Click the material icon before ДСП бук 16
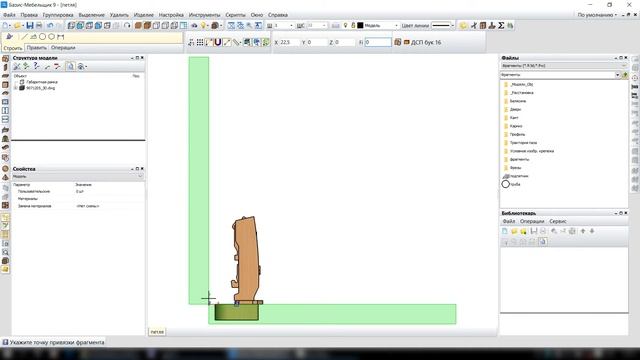This screenshot has width=640, height=360. [x=407, y=42]
